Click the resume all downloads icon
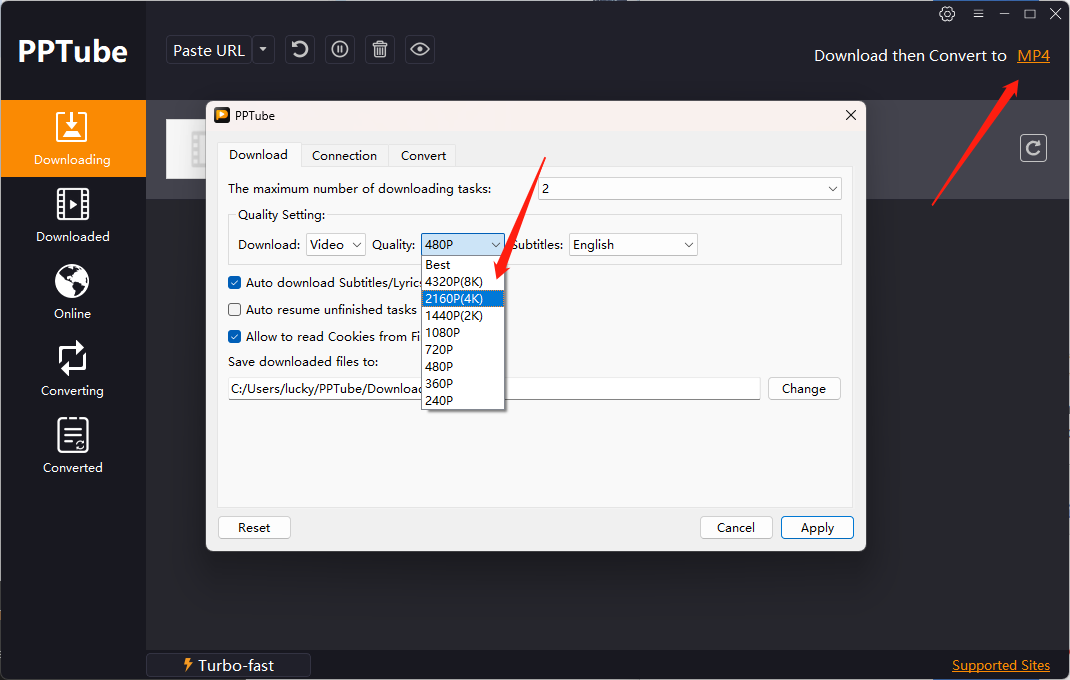Screen dimensions: 1070x680 (x=299, y=50)
